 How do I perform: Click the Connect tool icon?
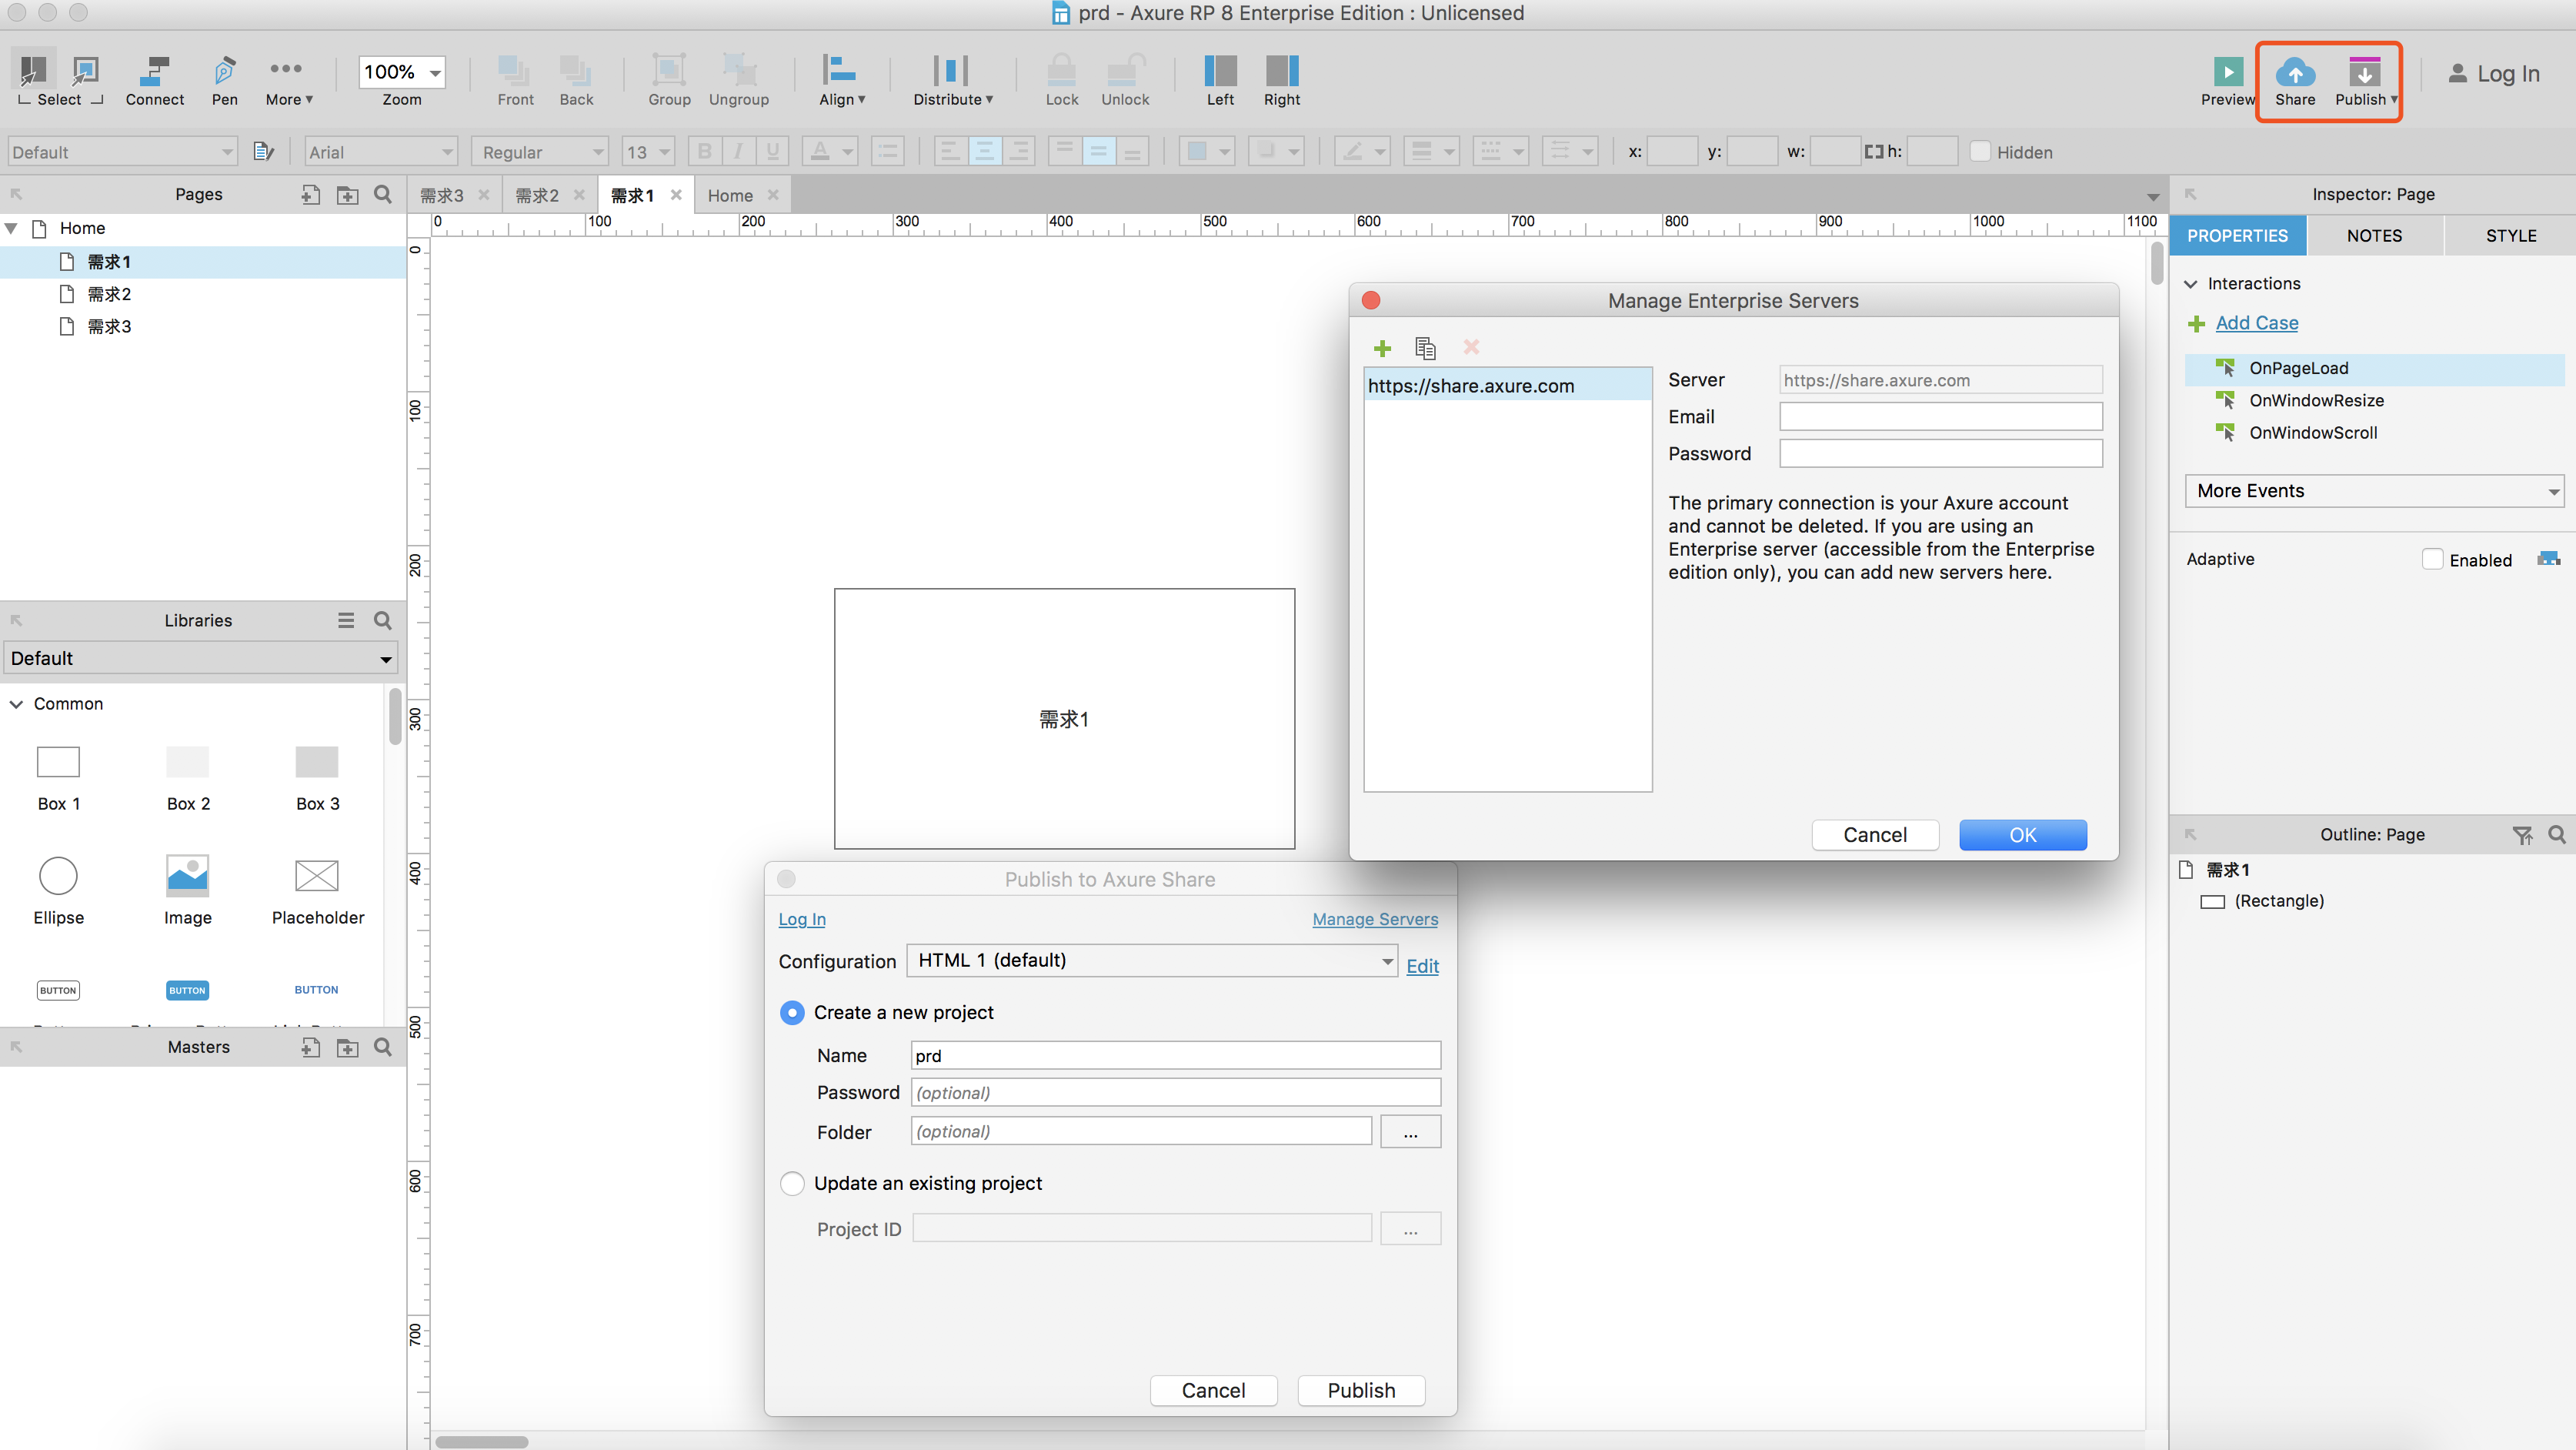(154, 72)
